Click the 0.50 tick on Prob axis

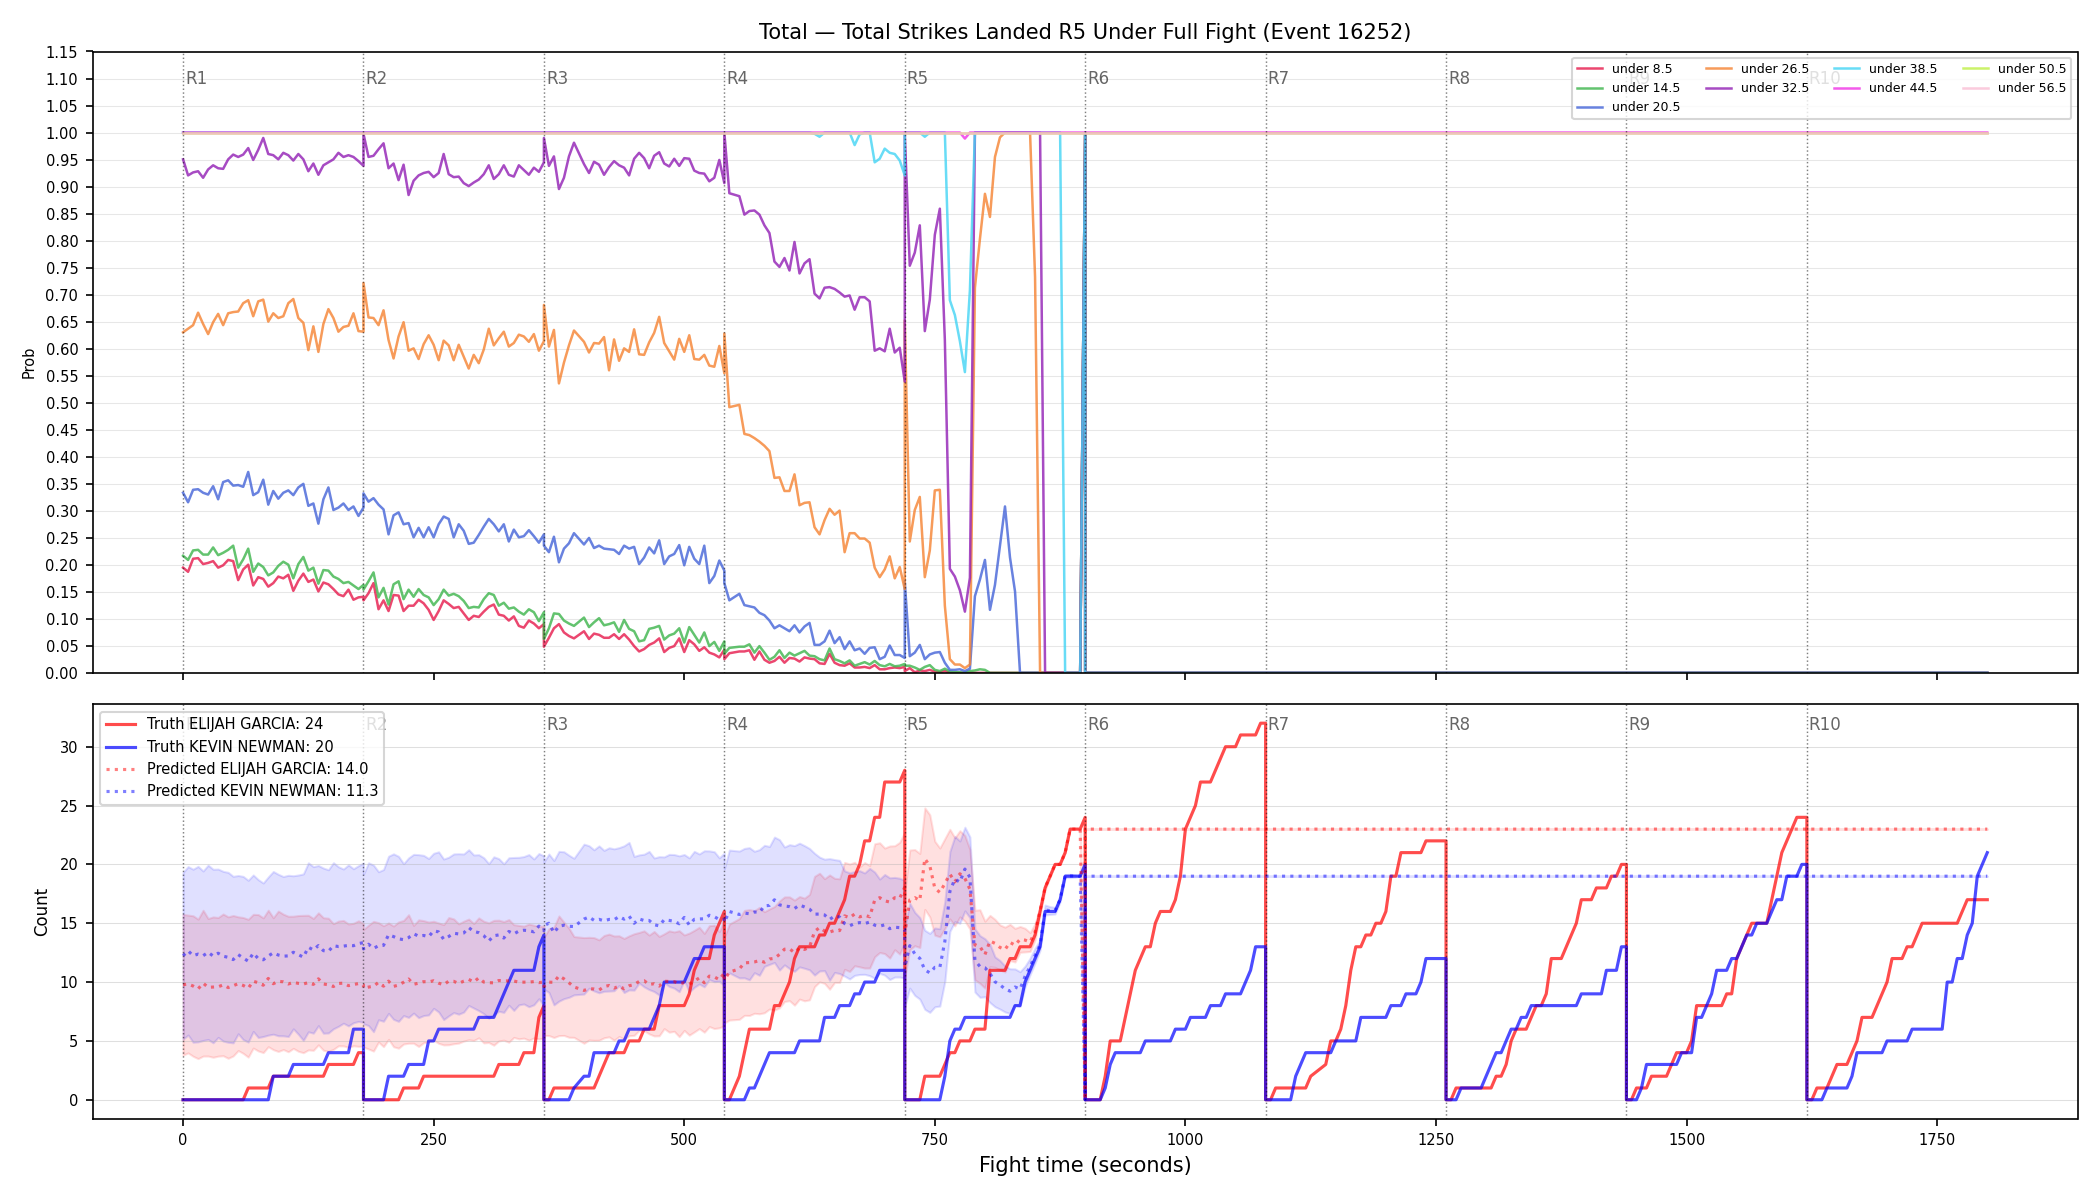(x=61, y=403)
